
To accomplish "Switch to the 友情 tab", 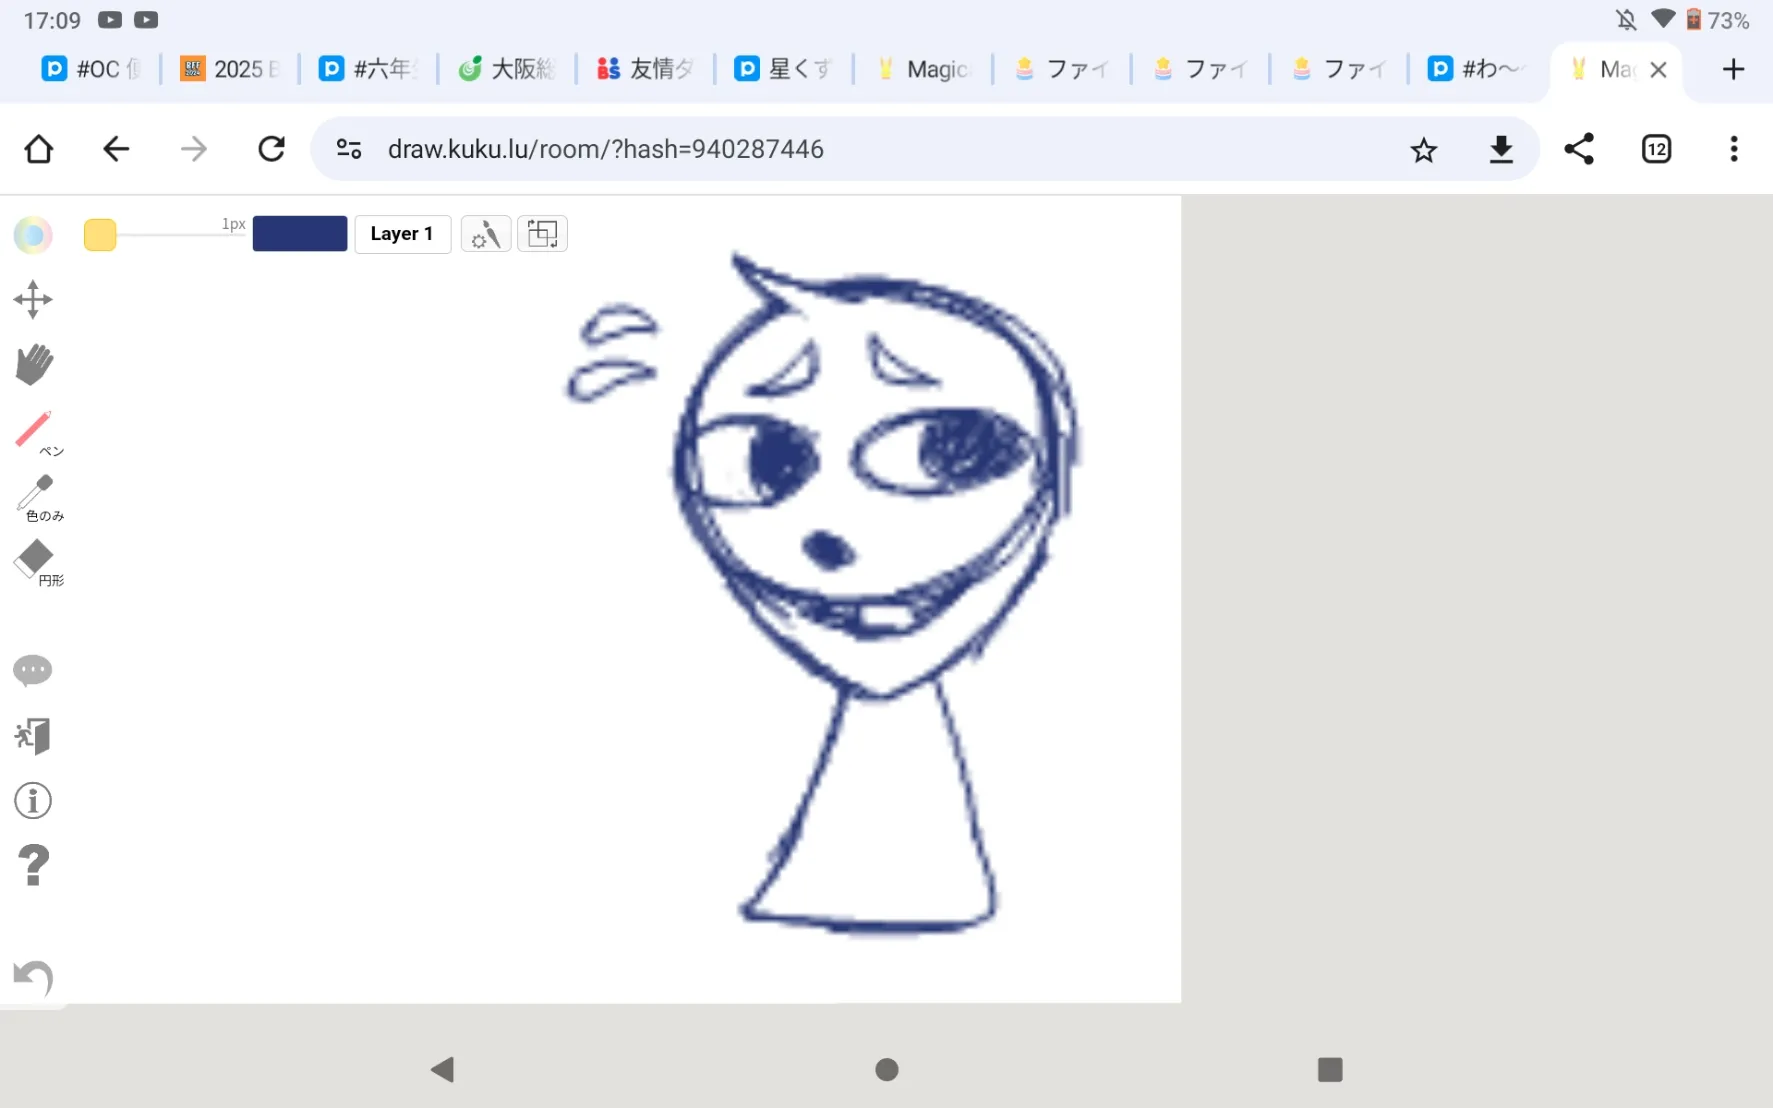I will [646, 69].
